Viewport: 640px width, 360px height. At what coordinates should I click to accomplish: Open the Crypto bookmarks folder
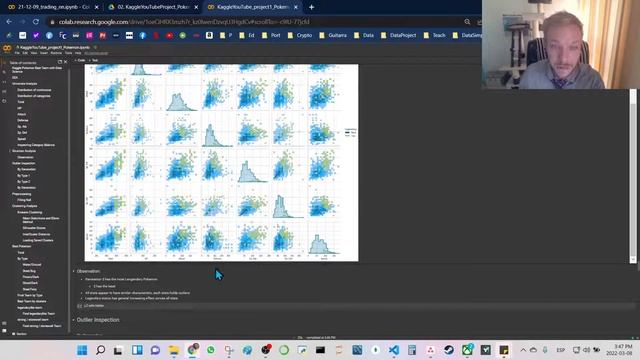click(x=300, y=36)
